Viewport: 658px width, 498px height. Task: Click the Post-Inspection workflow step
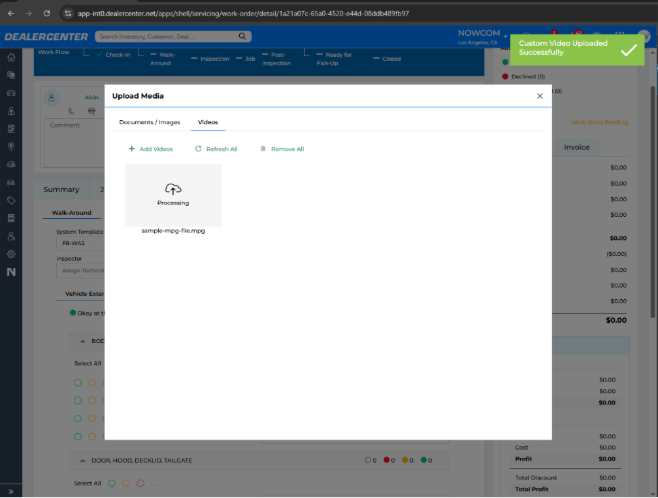tap(276, 59)
